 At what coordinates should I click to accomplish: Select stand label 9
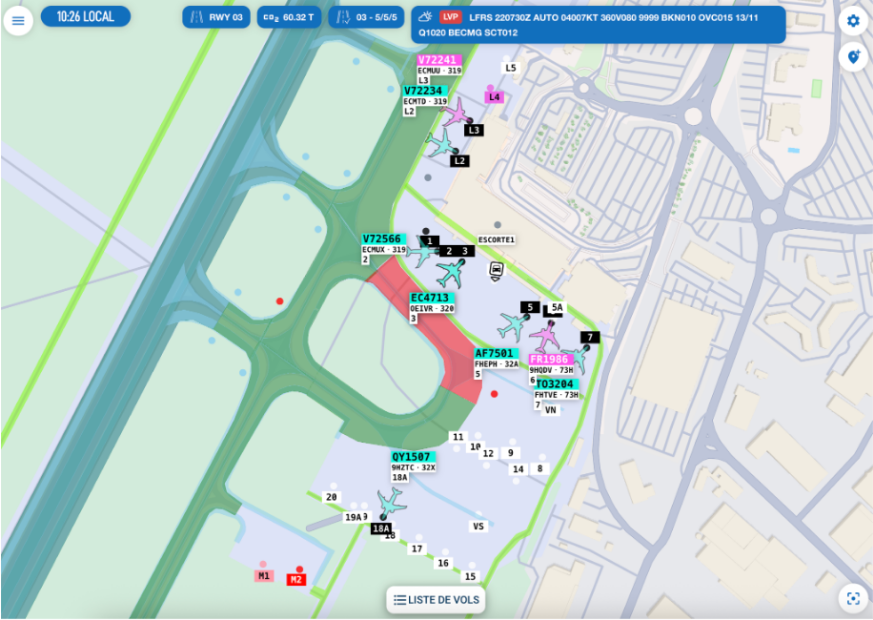[511, 453]
